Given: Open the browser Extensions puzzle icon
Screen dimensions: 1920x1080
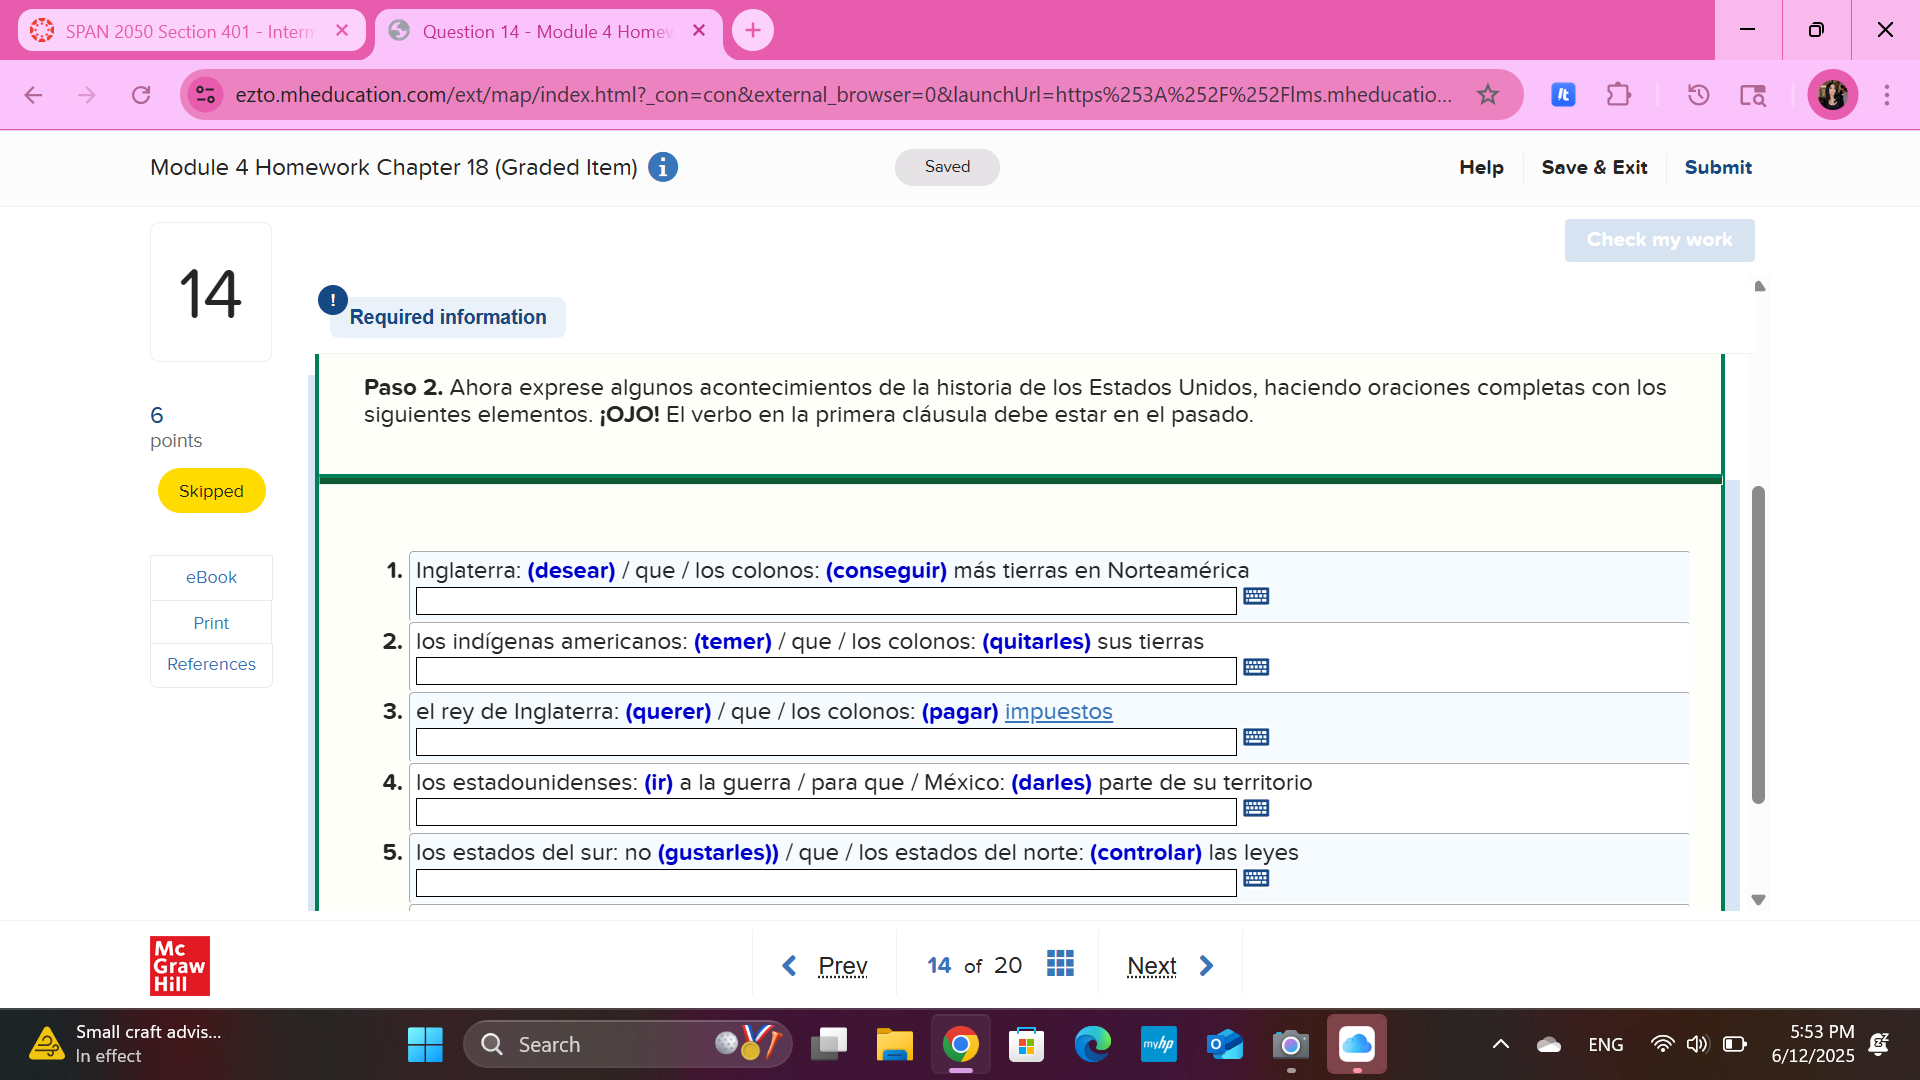Looking at the screenshot, I should coord(1618,95).
